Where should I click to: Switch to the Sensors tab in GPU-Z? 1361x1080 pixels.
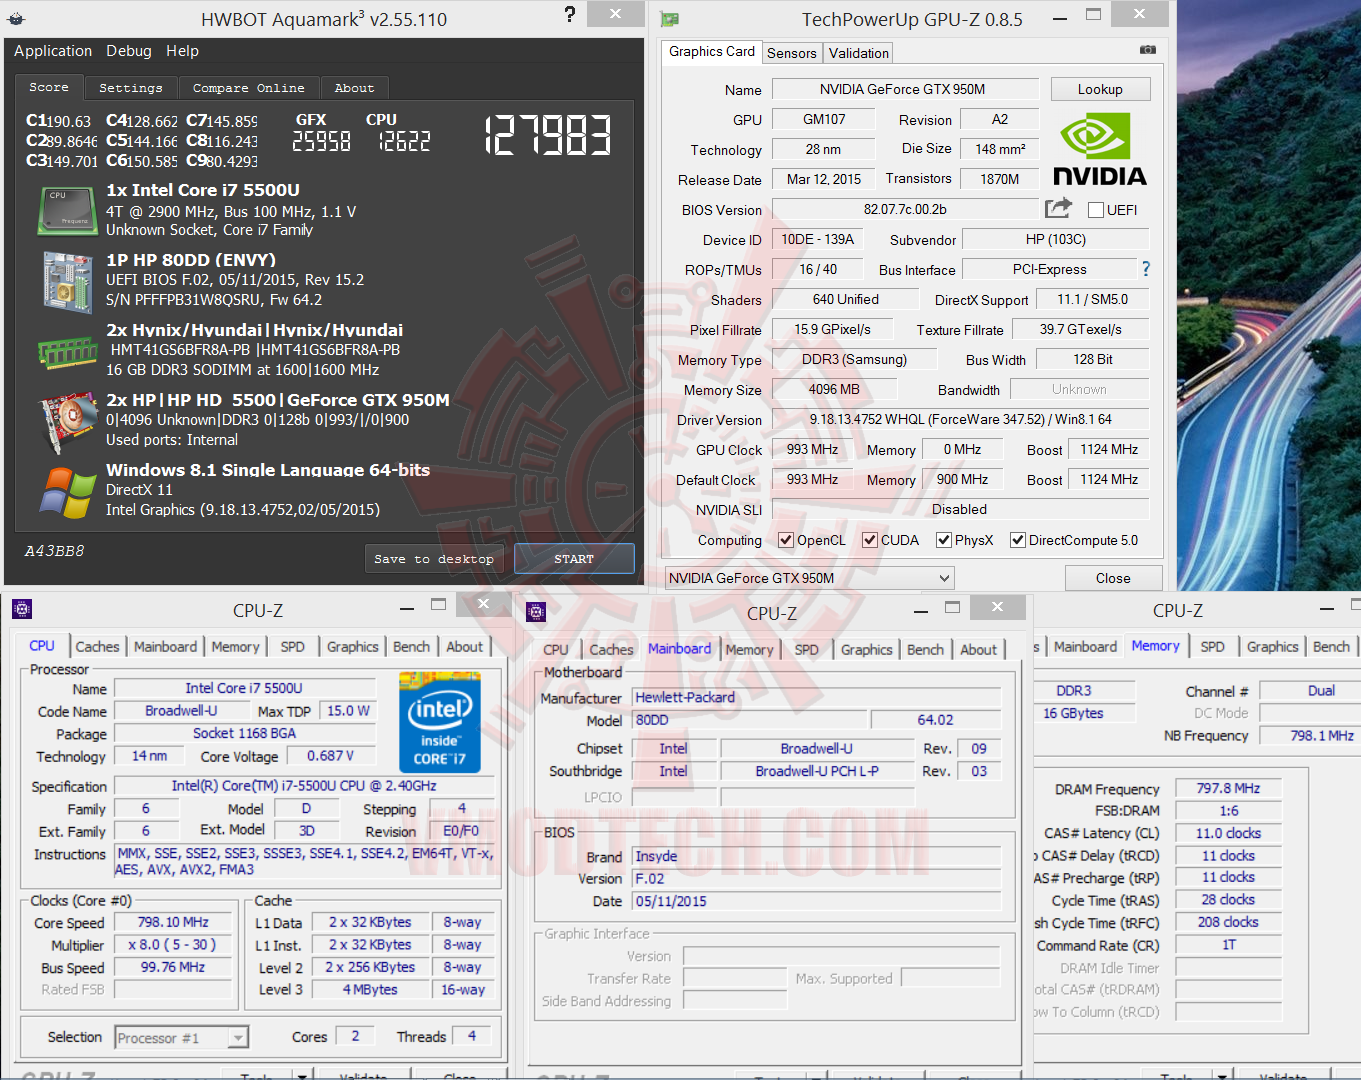(792, 53)
